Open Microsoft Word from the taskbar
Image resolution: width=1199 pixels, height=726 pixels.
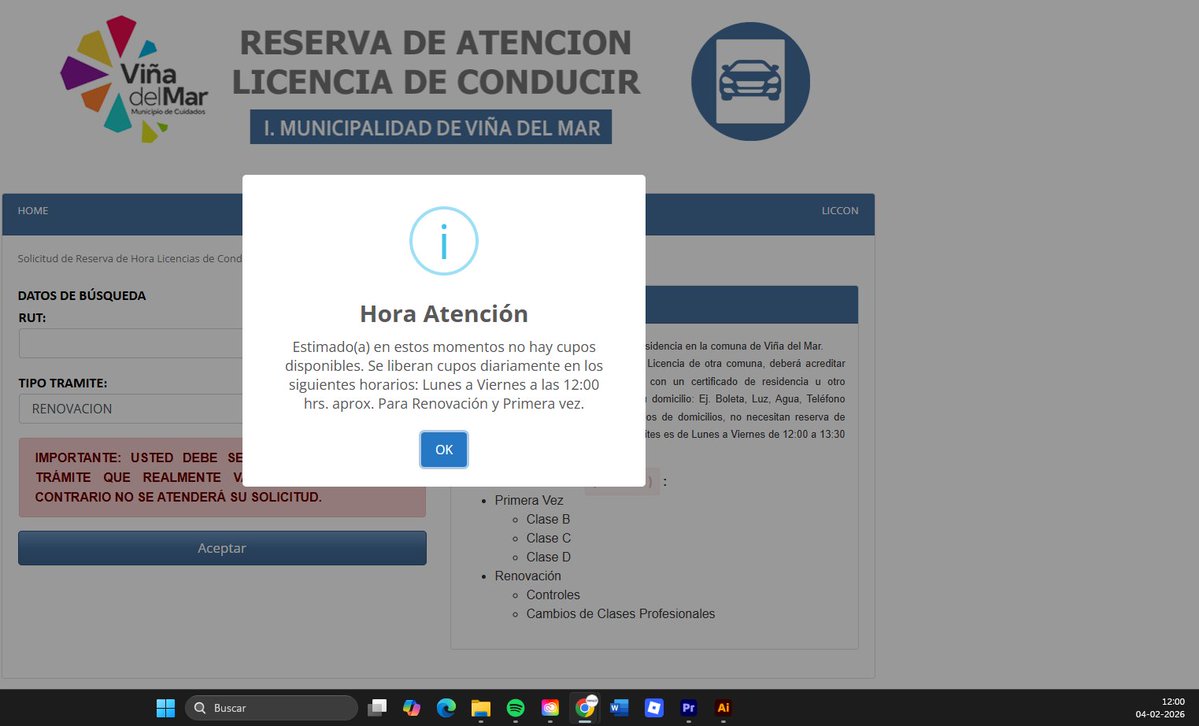point(619,708)
